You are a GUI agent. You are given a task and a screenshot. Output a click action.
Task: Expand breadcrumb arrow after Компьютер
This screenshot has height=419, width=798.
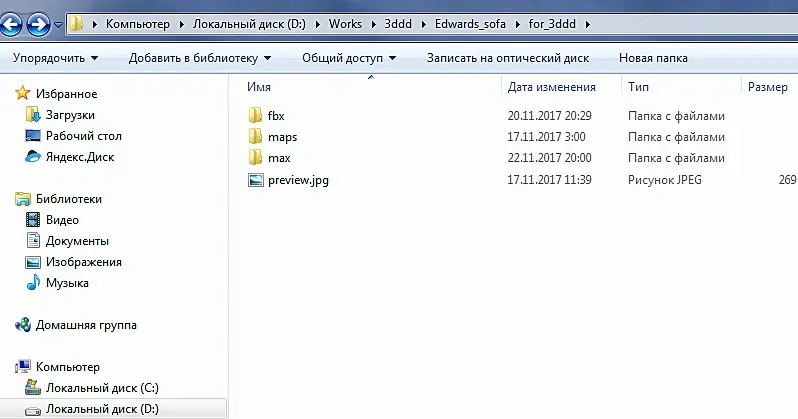coord(181,24)
